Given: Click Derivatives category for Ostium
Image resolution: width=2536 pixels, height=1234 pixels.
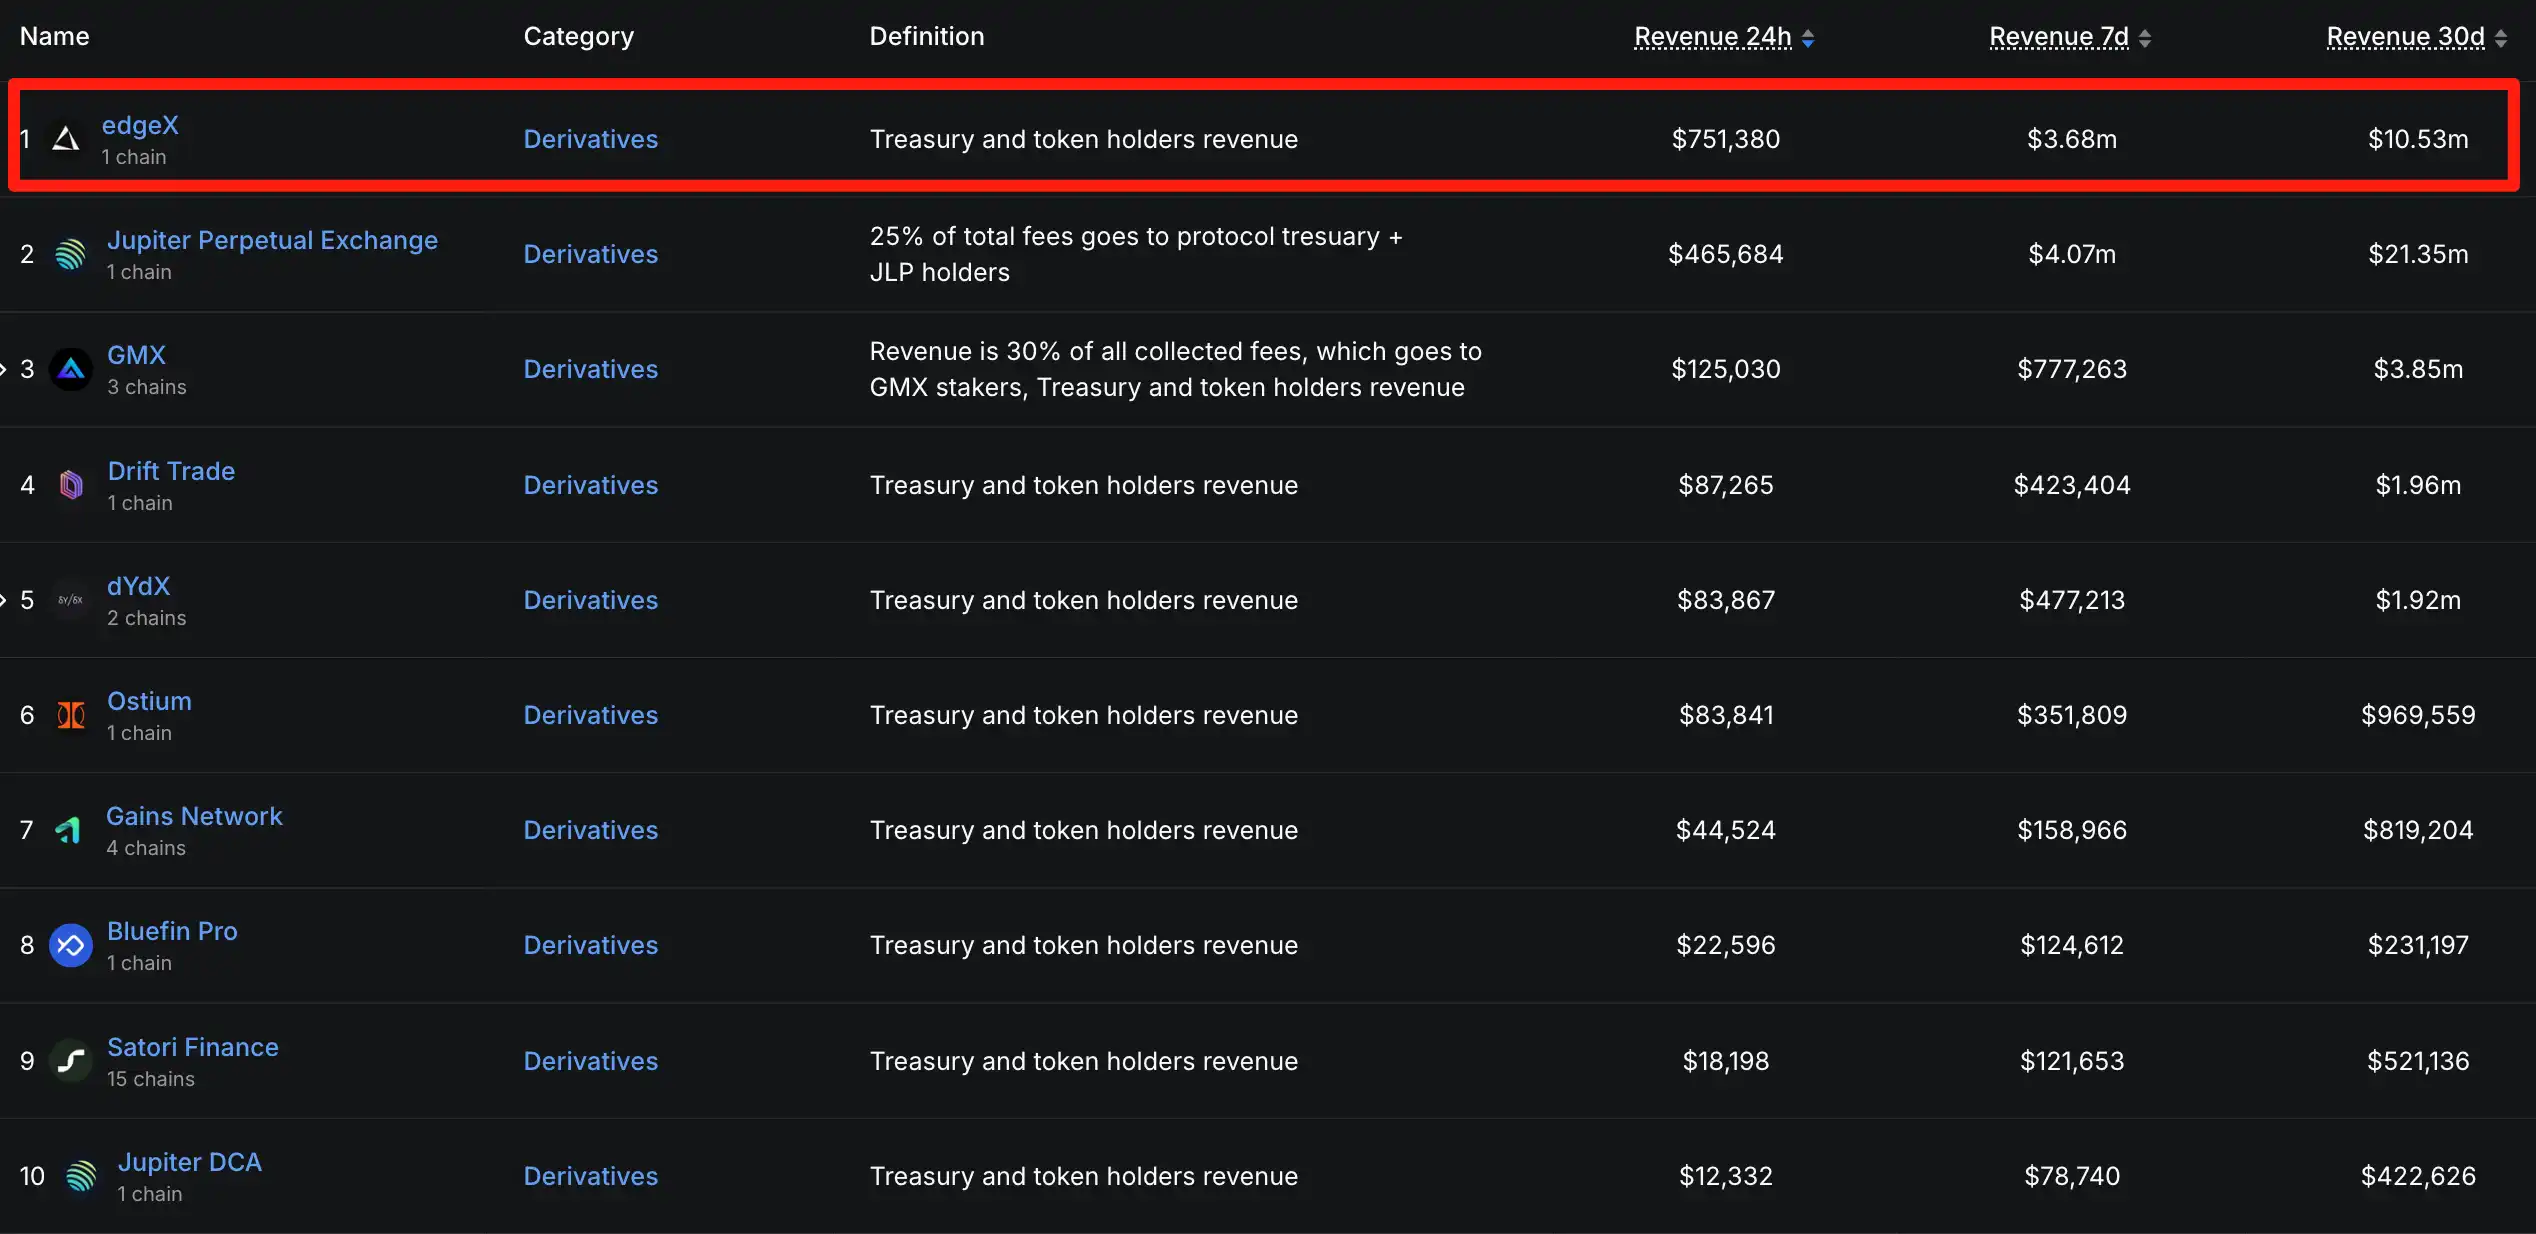Looking at the screenshot, I should tap(590, 715).
